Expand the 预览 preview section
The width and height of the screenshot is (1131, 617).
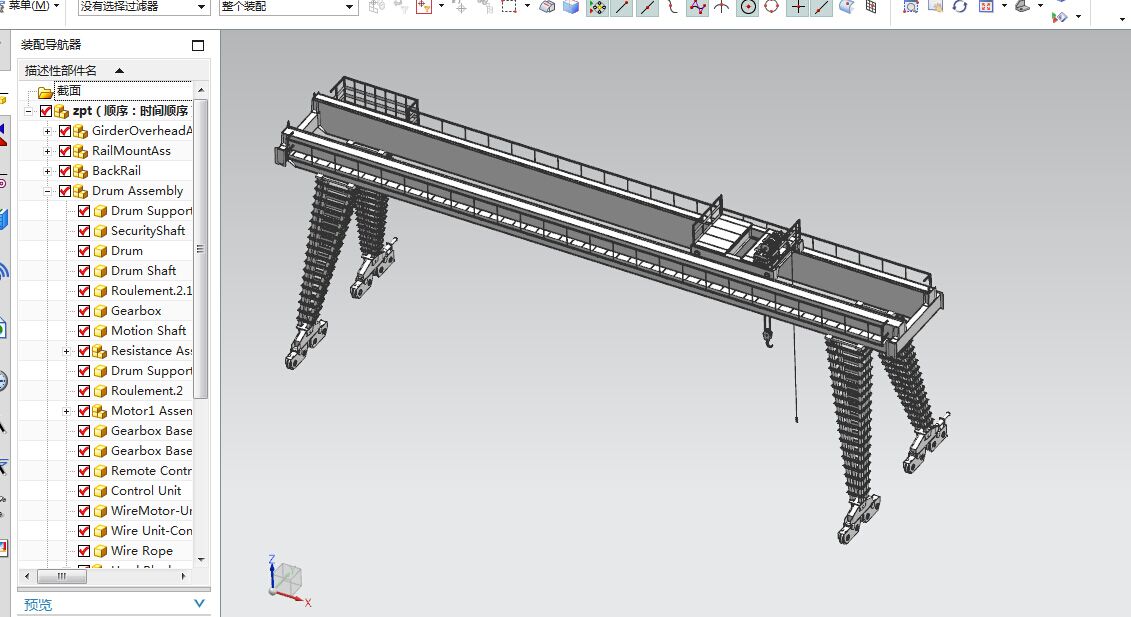199,604
